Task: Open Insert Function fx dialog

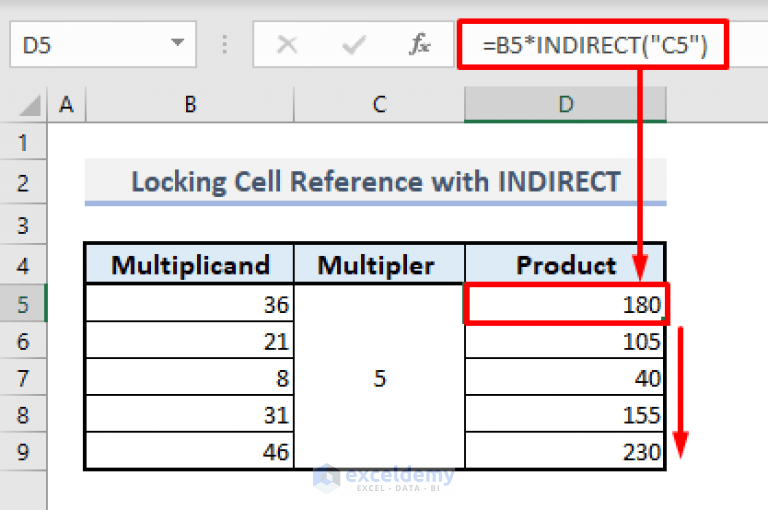Action: click(x=420, y=45)
